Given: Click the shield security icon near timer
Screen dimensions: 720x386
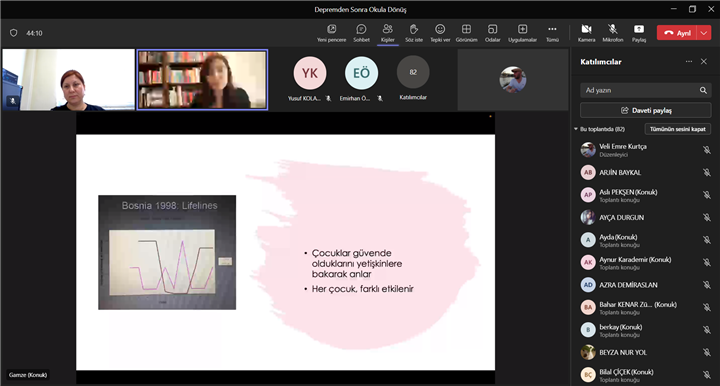Looking at the screenshot, I should tap(13, 33).
